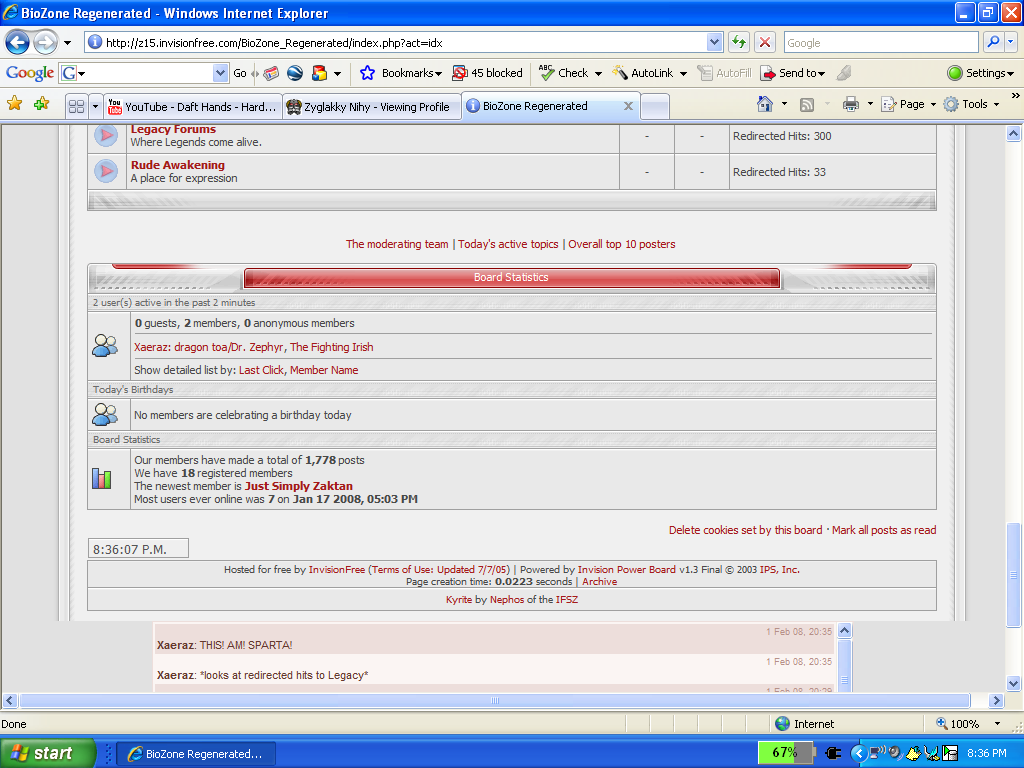This screenshot has height=768, width=1024.
Task: Open the RSS feeds icon
Action: (x=807, y=104)
